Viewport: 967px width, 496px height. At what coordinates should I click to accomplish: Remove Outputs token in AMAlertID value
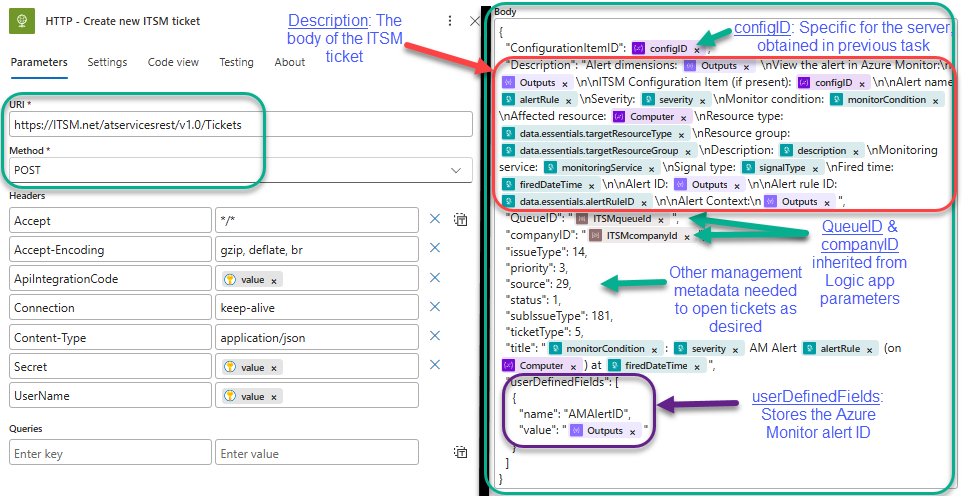click(632, 432)
